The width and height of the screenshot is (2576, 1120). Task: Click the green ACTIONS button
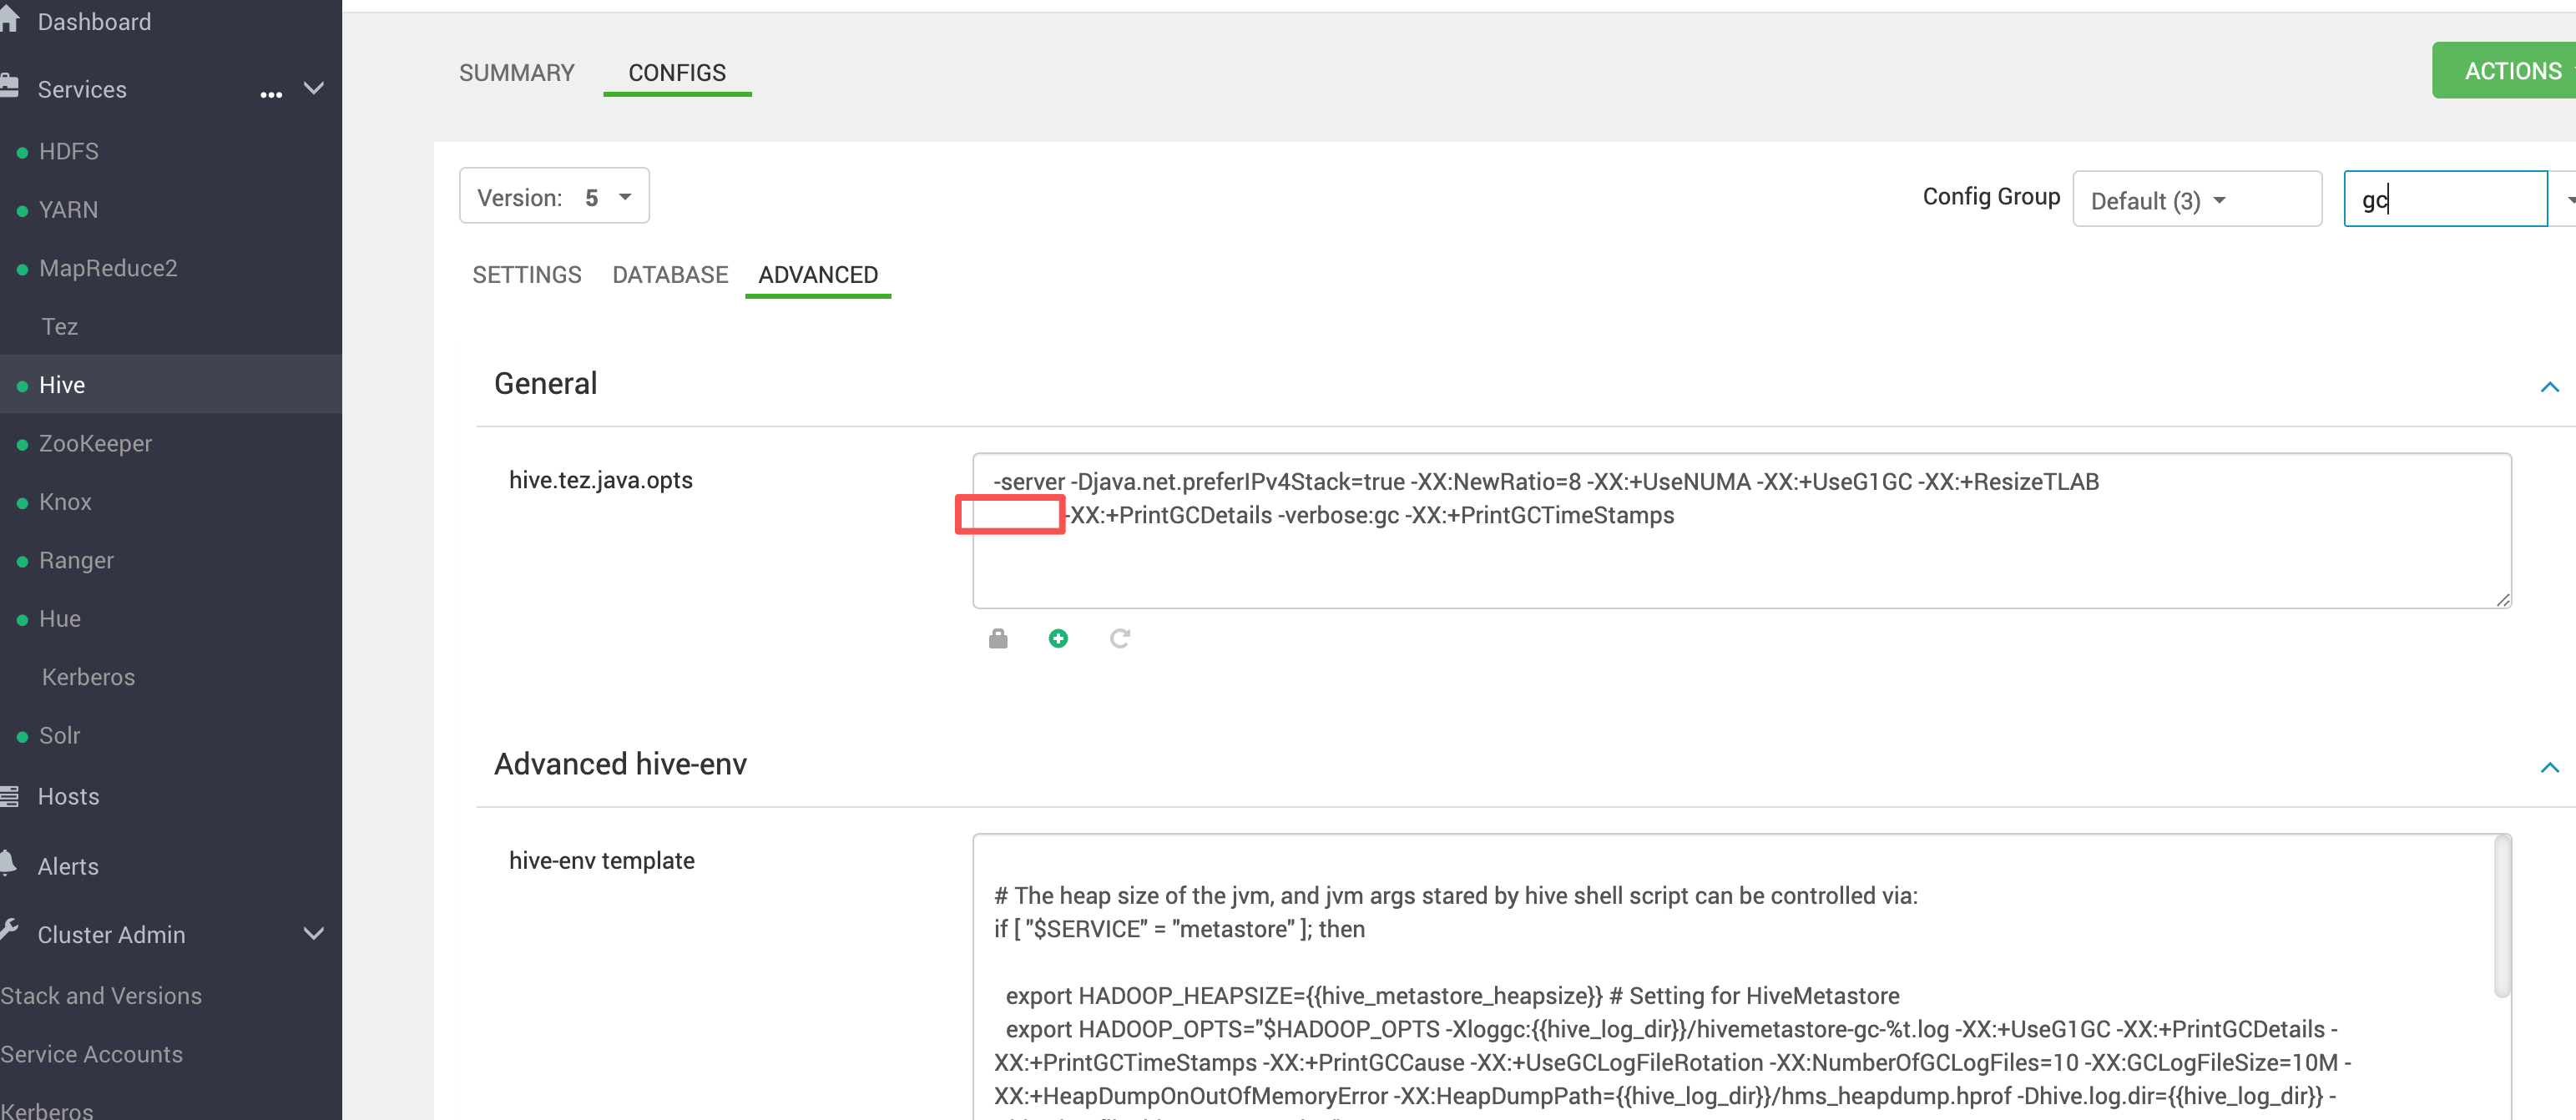point(2510,71)
